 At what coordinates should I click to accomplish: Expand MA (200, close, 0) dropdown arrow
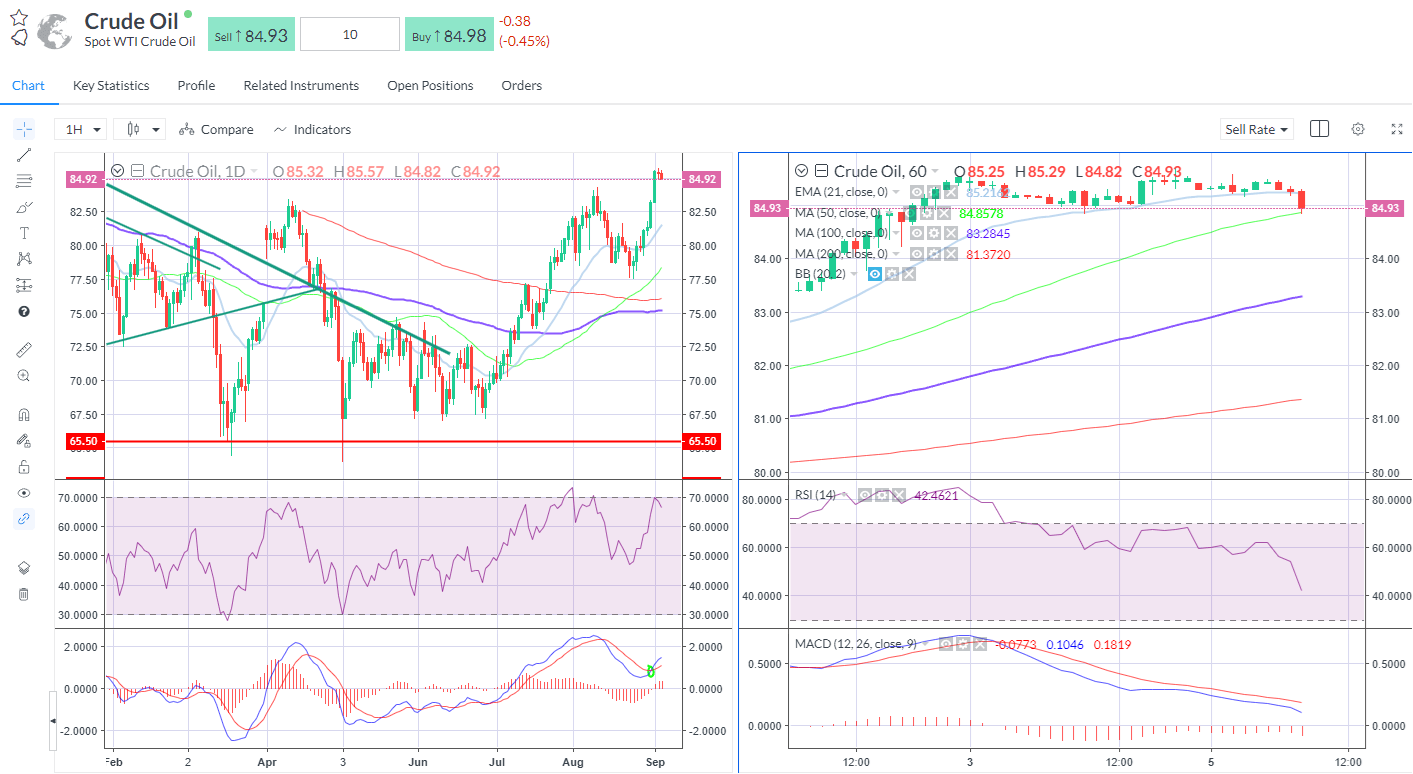point(896,254)
